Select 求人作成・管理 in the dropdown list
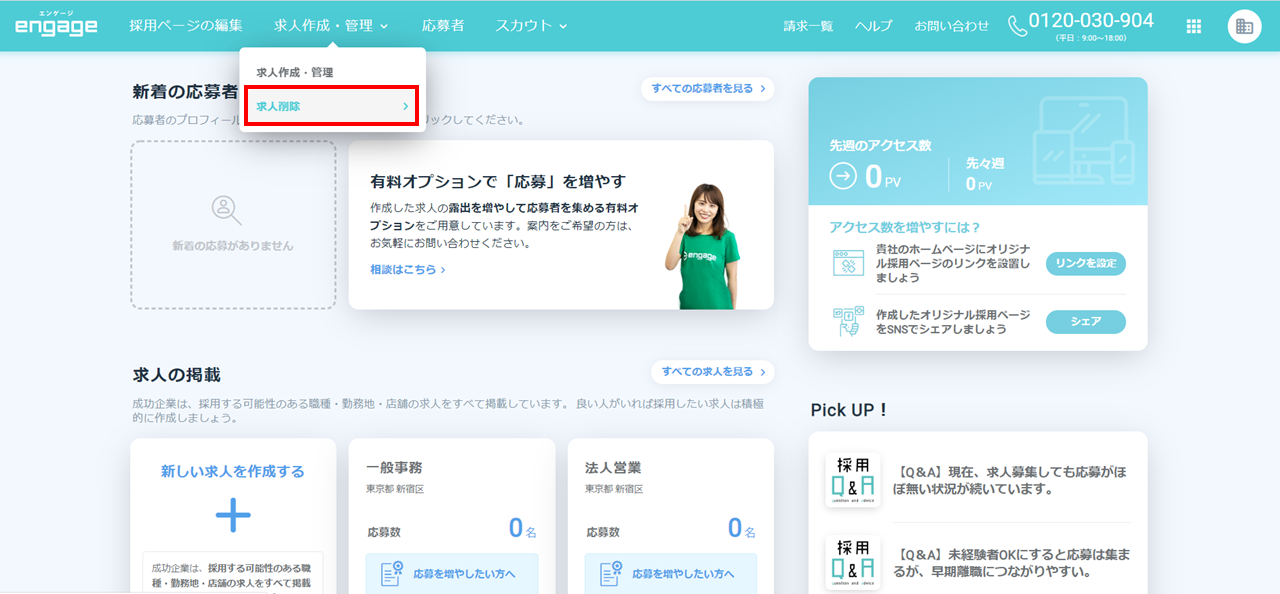 [x=295, y=73]
